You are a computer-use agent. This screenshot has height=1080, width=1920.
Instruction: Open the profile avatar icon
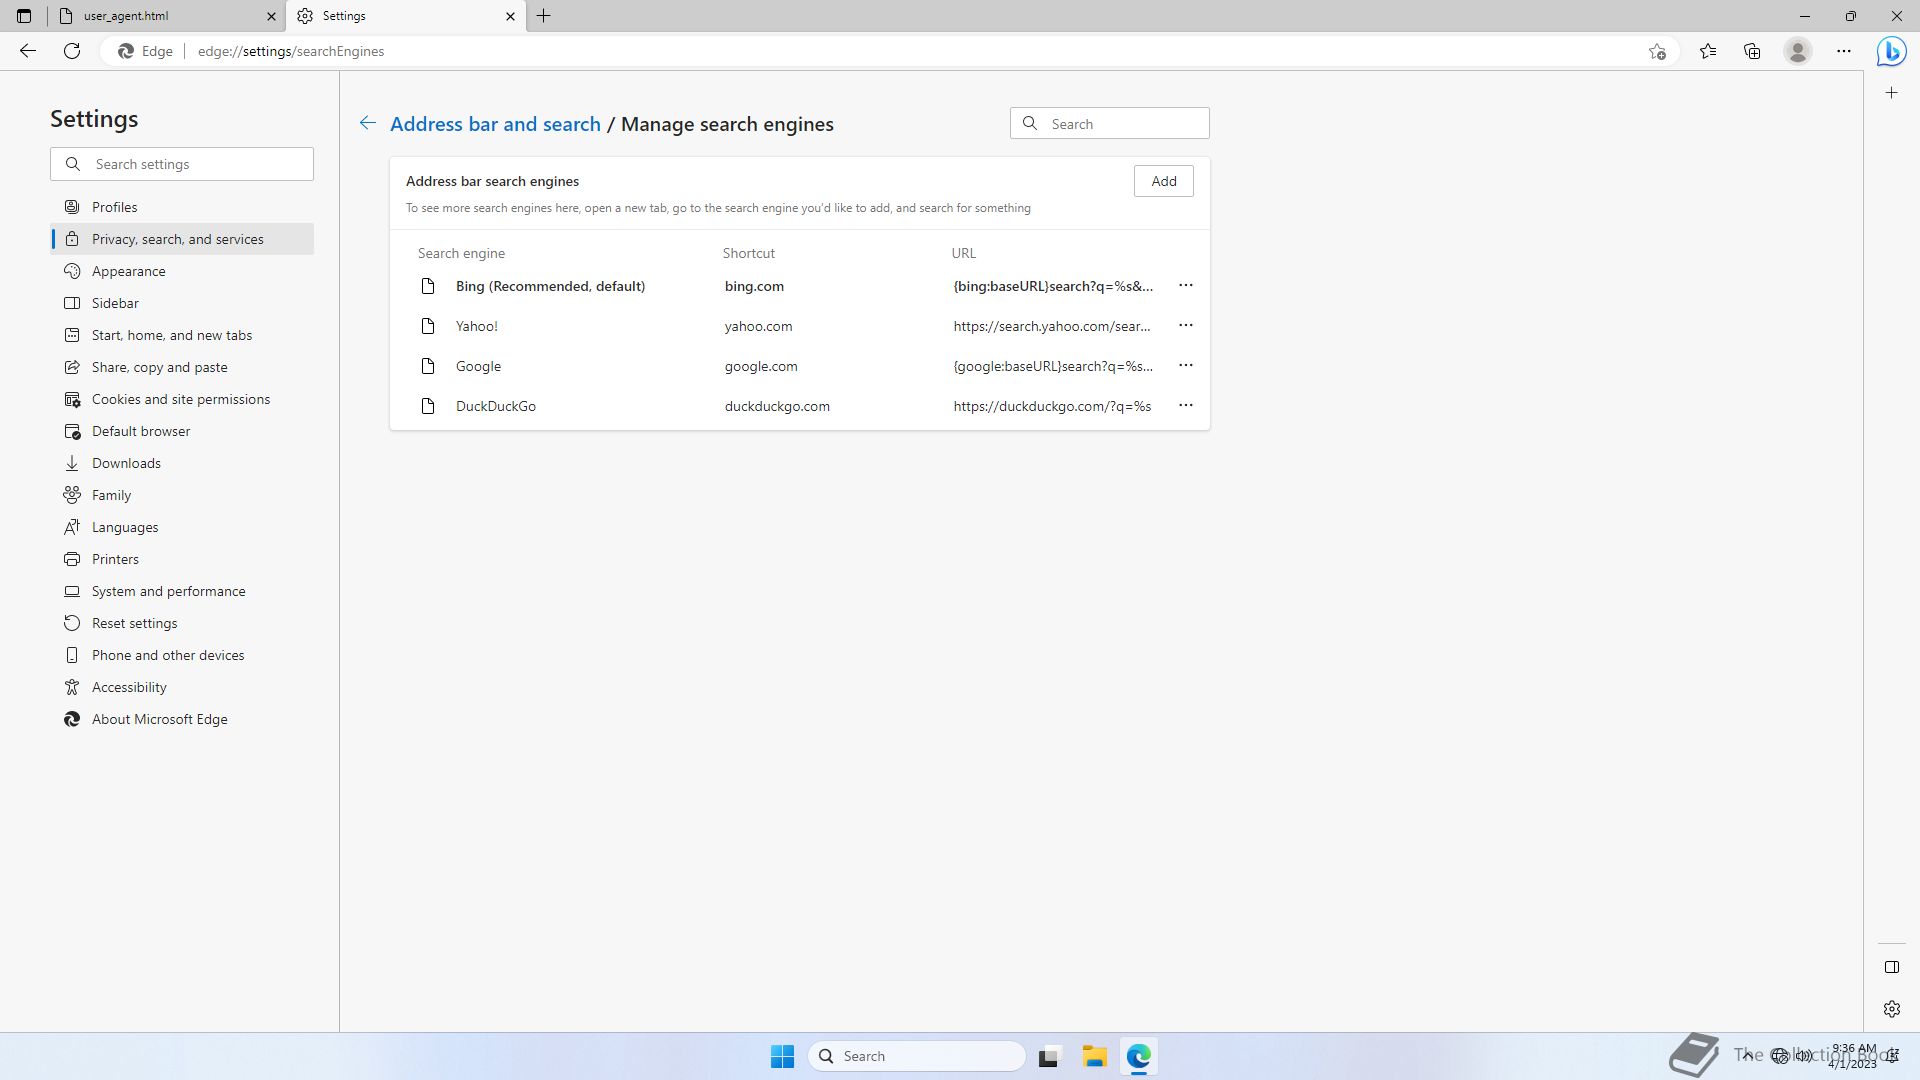1798,51
